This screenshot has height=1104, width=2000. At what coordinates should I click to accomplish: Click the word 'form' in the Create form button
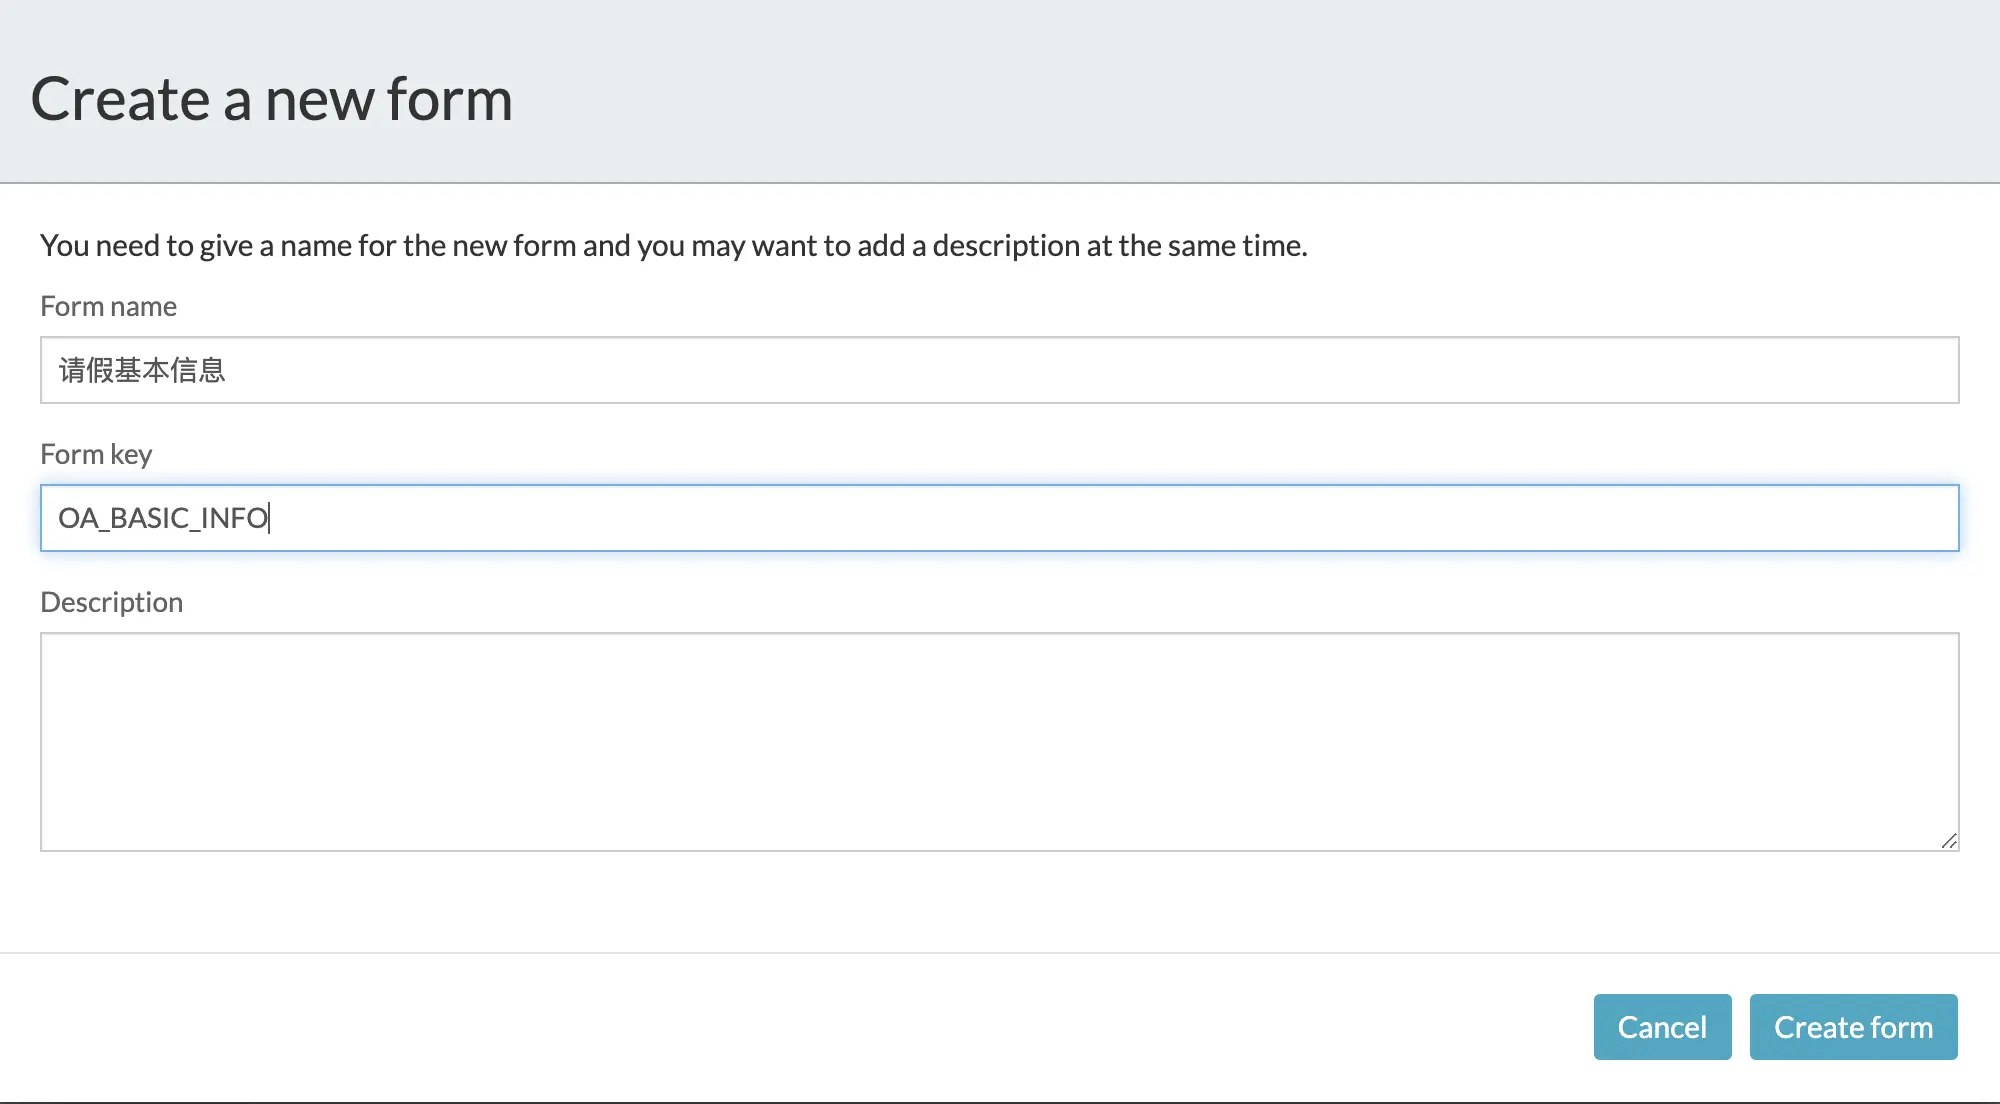point(1901,1027)
